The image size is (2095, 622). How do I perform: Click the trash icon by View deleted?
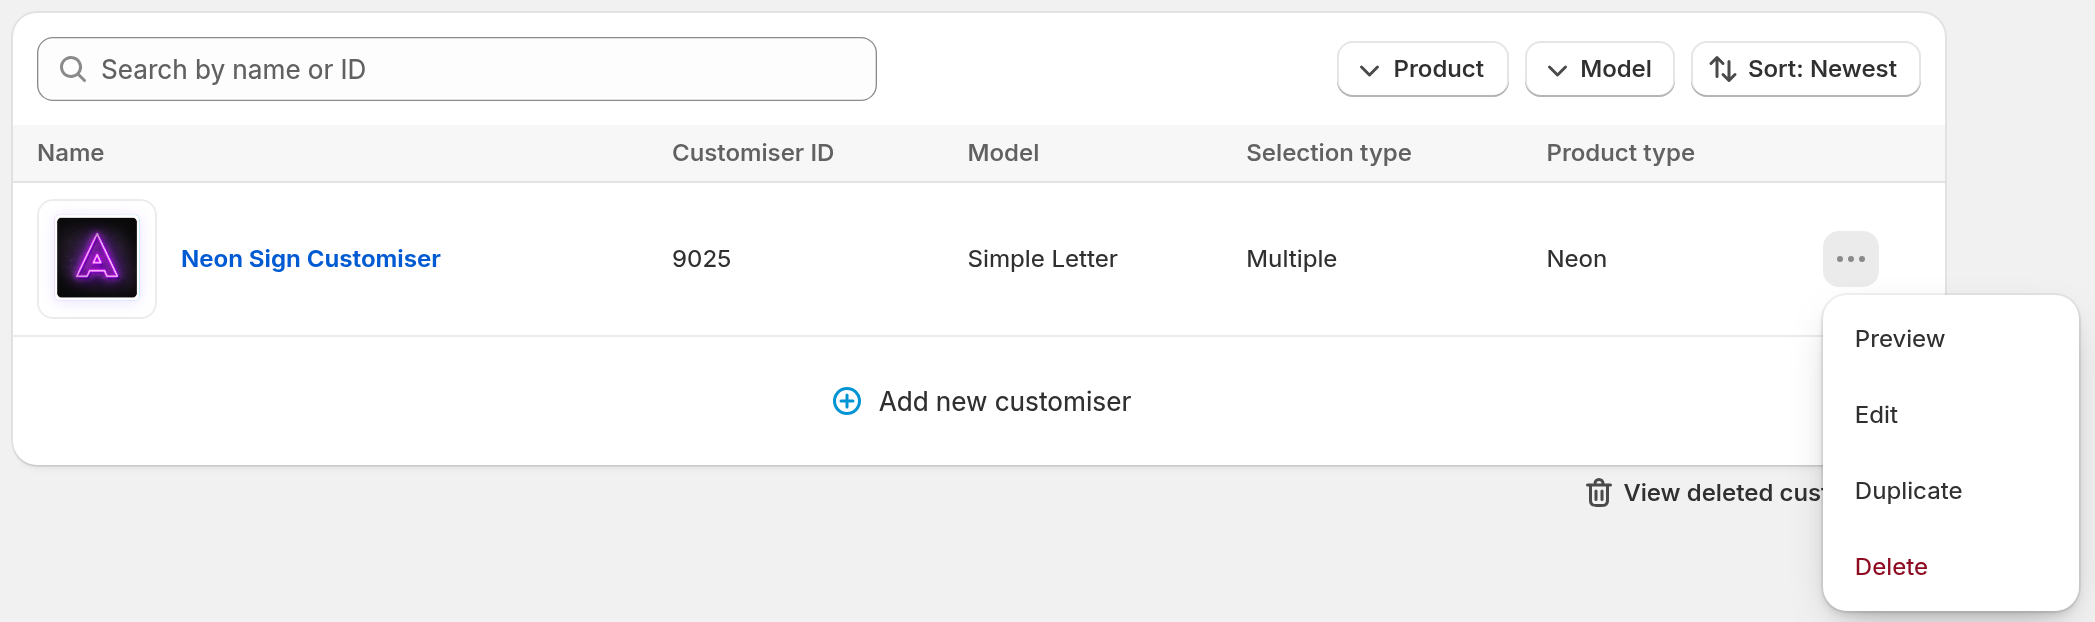1599,493
